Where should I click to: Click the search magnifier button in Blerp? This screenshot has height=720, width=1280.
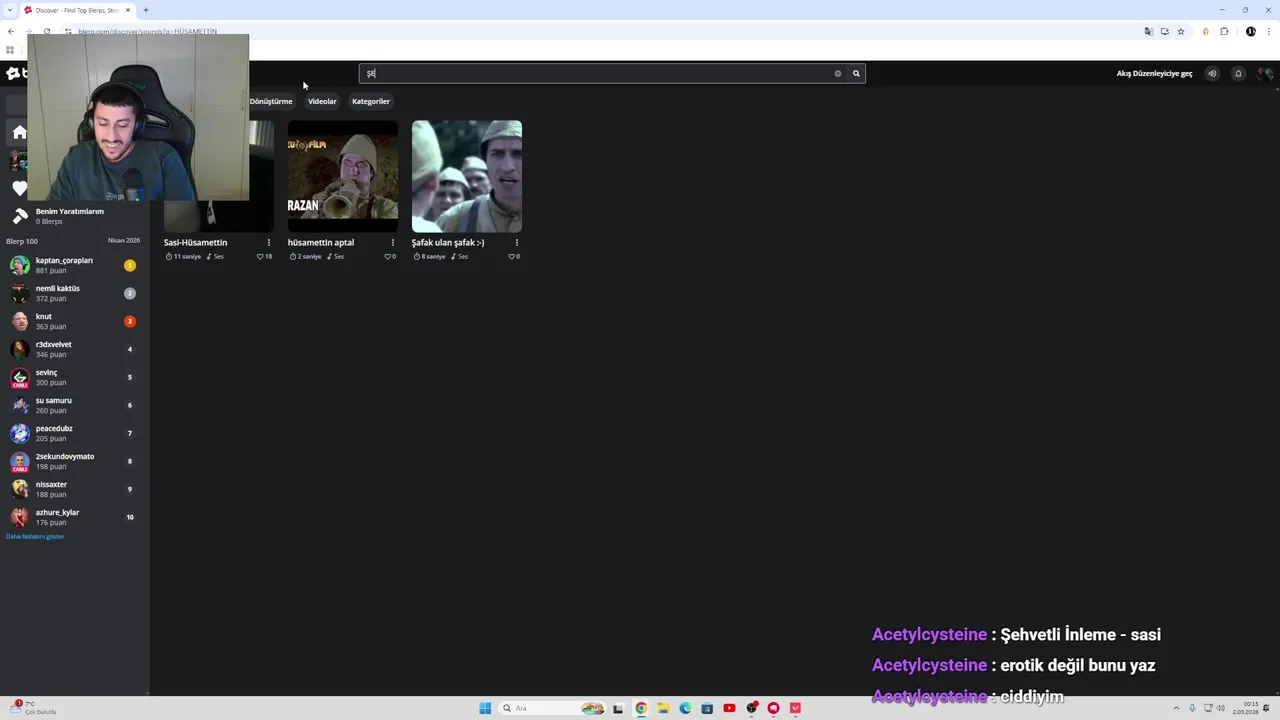[x=856, y=73]
